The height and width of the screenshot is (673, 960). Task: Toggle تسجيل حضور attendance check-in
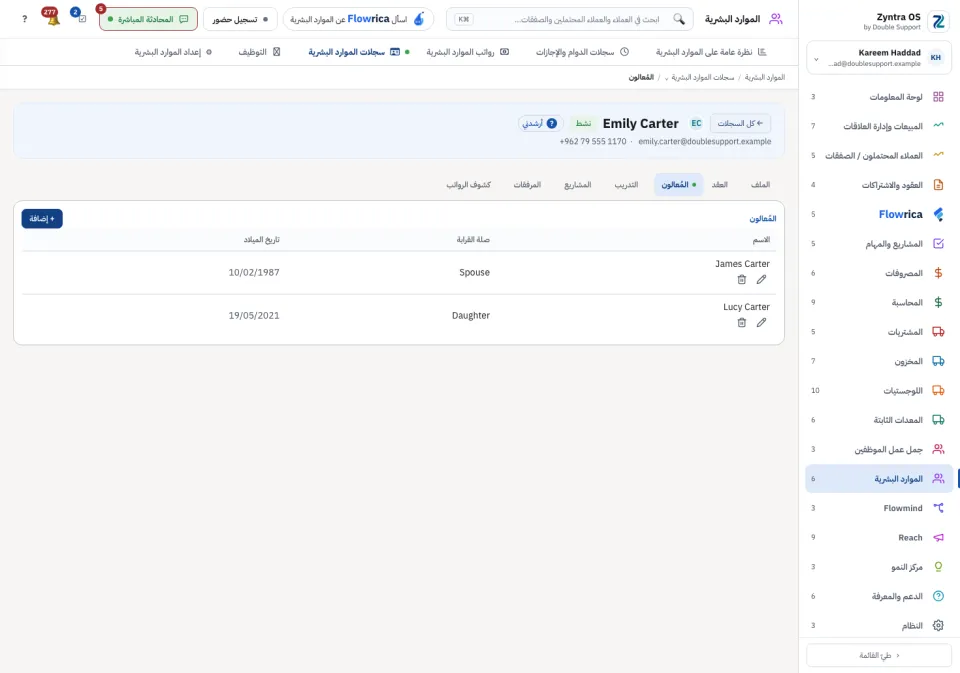pyautogui.click(x=240, y=19)
